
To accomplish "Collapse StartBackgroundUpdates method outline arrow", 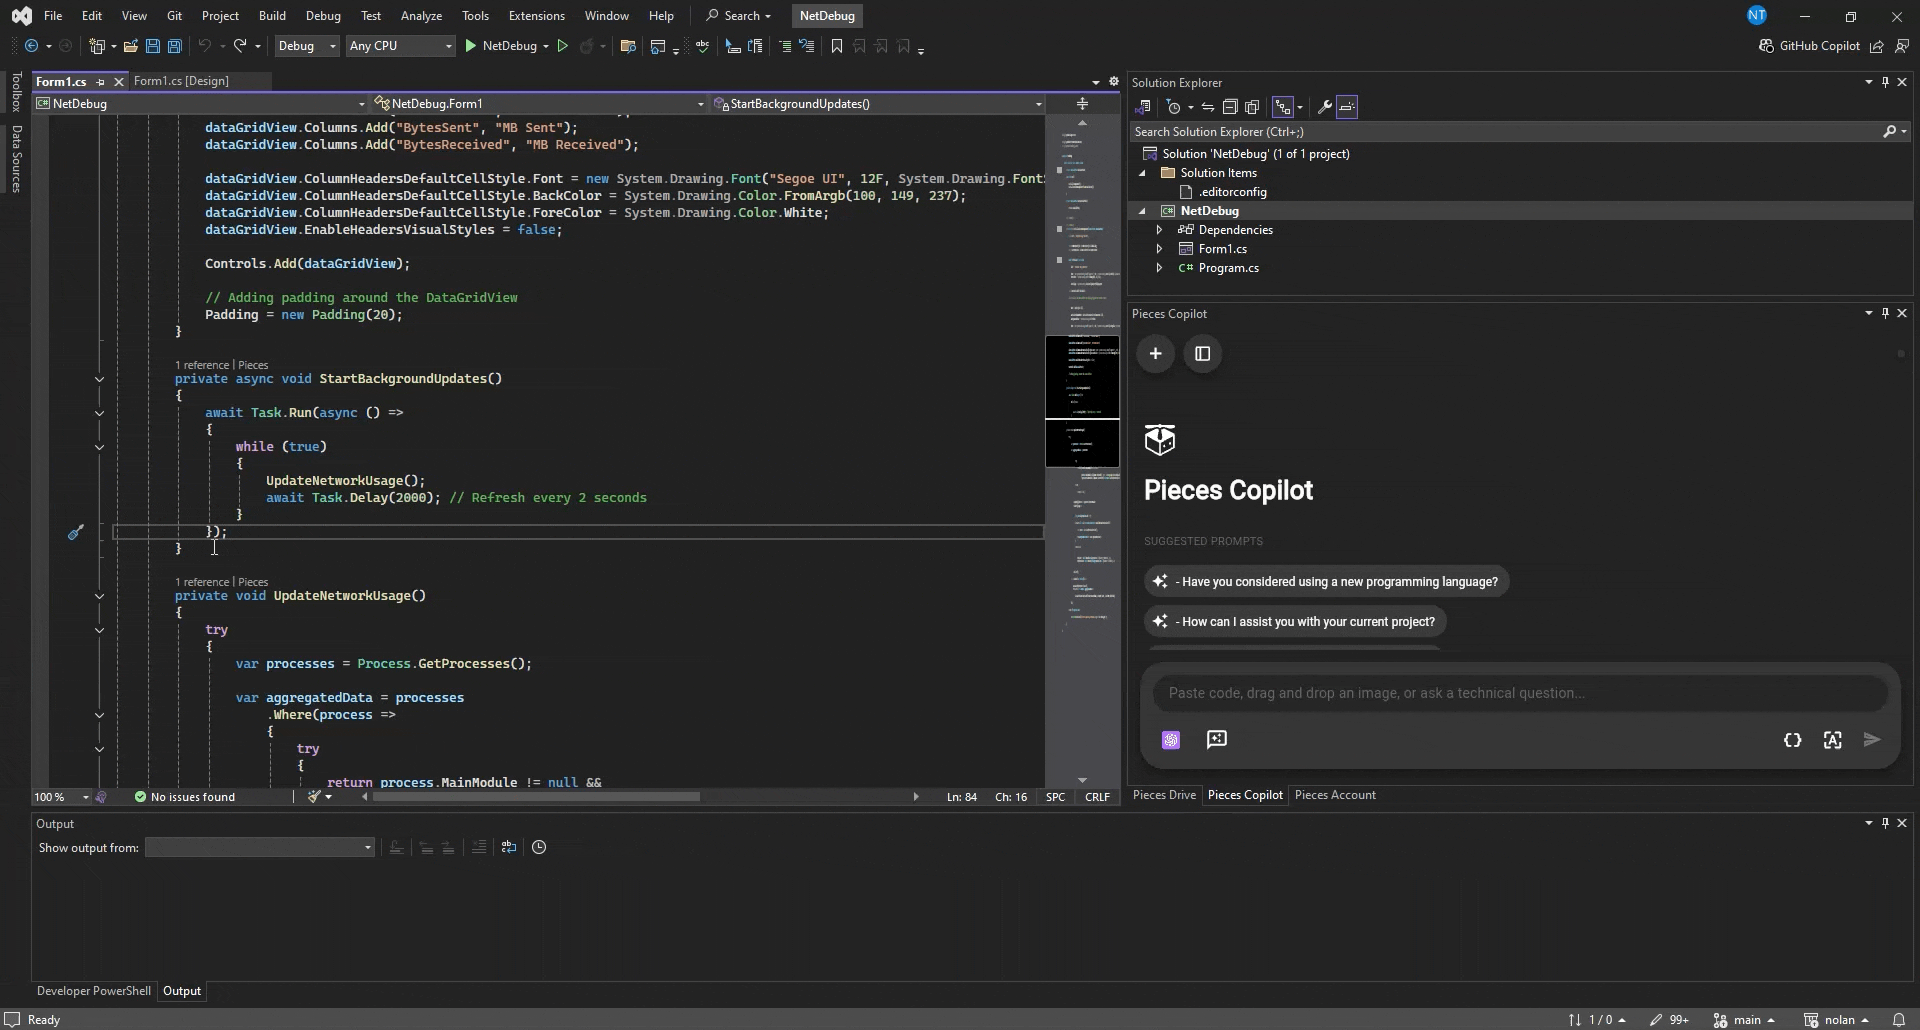I will click(99, 379).
